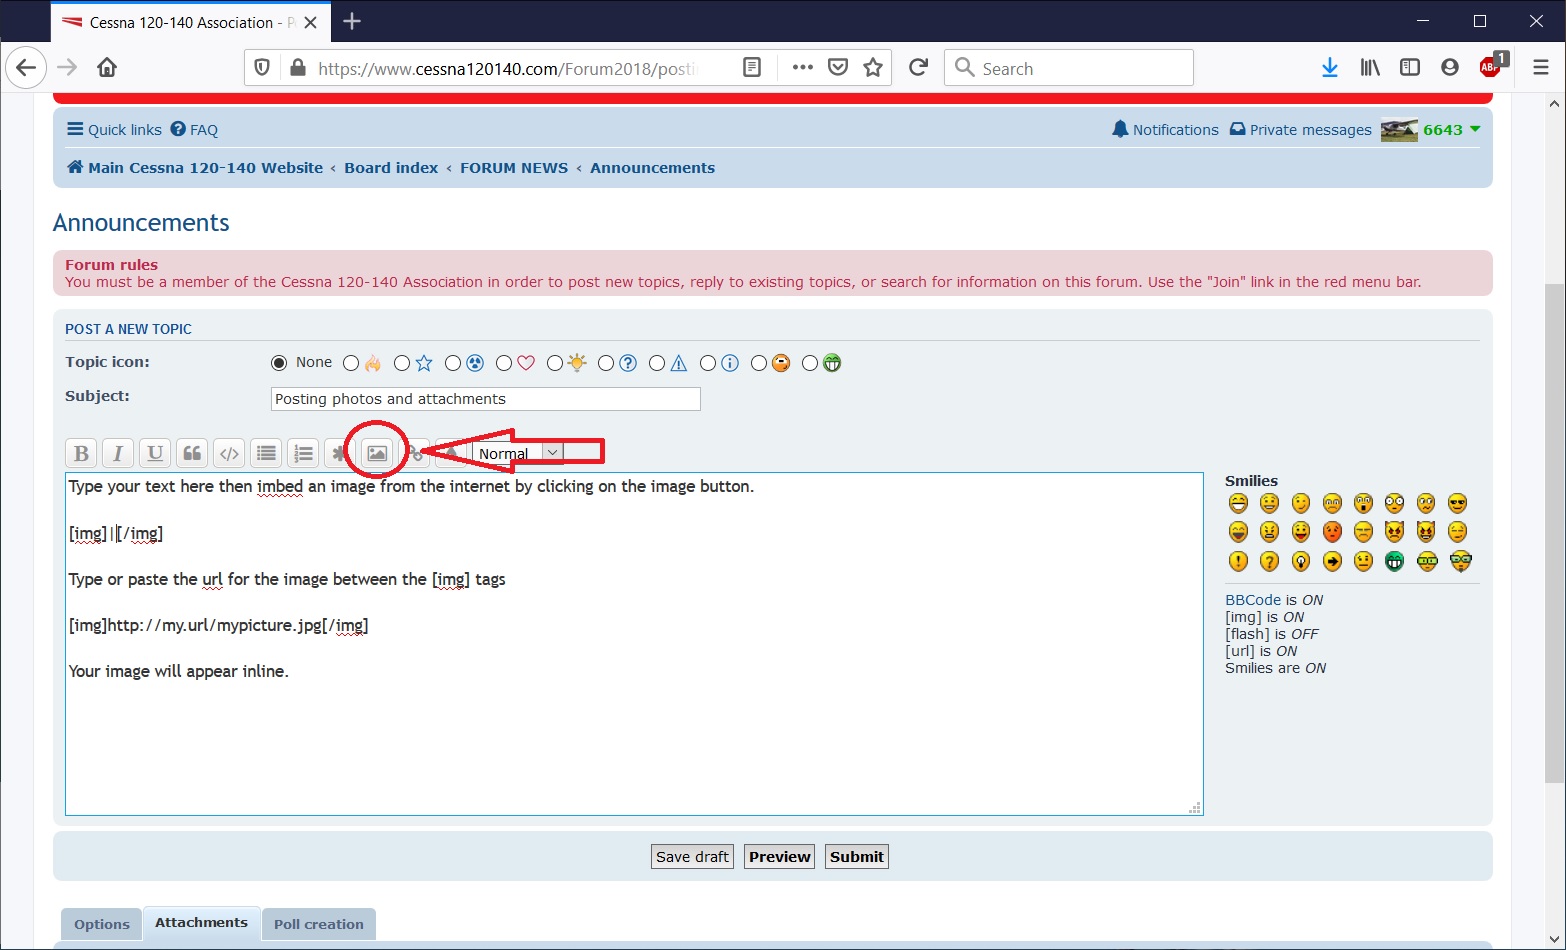Bookmark this page with star
Image resolution: width=1566 pixels, height=950 pixels.
pyautogui.click(x=873, y=68)
